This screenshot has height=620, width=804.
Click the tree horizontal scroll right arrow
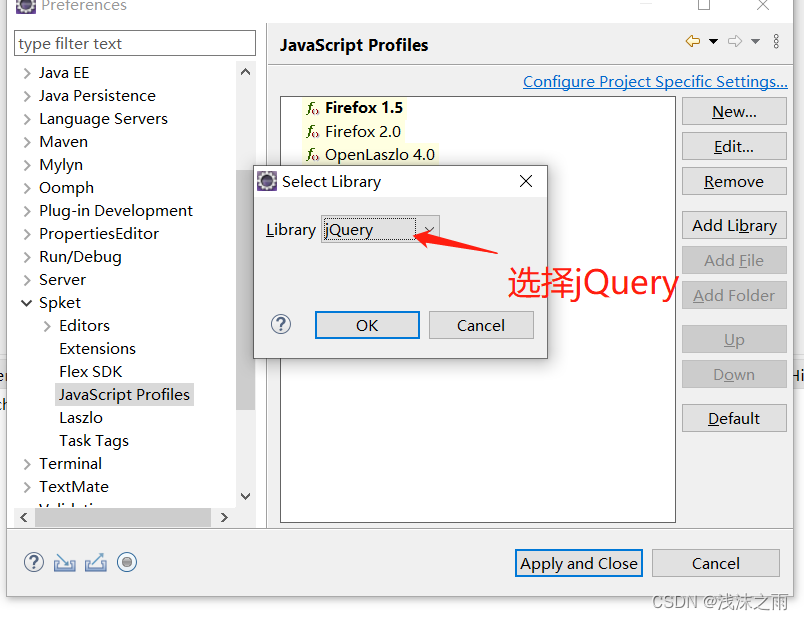pyautogui.click(x=224, y=517)
